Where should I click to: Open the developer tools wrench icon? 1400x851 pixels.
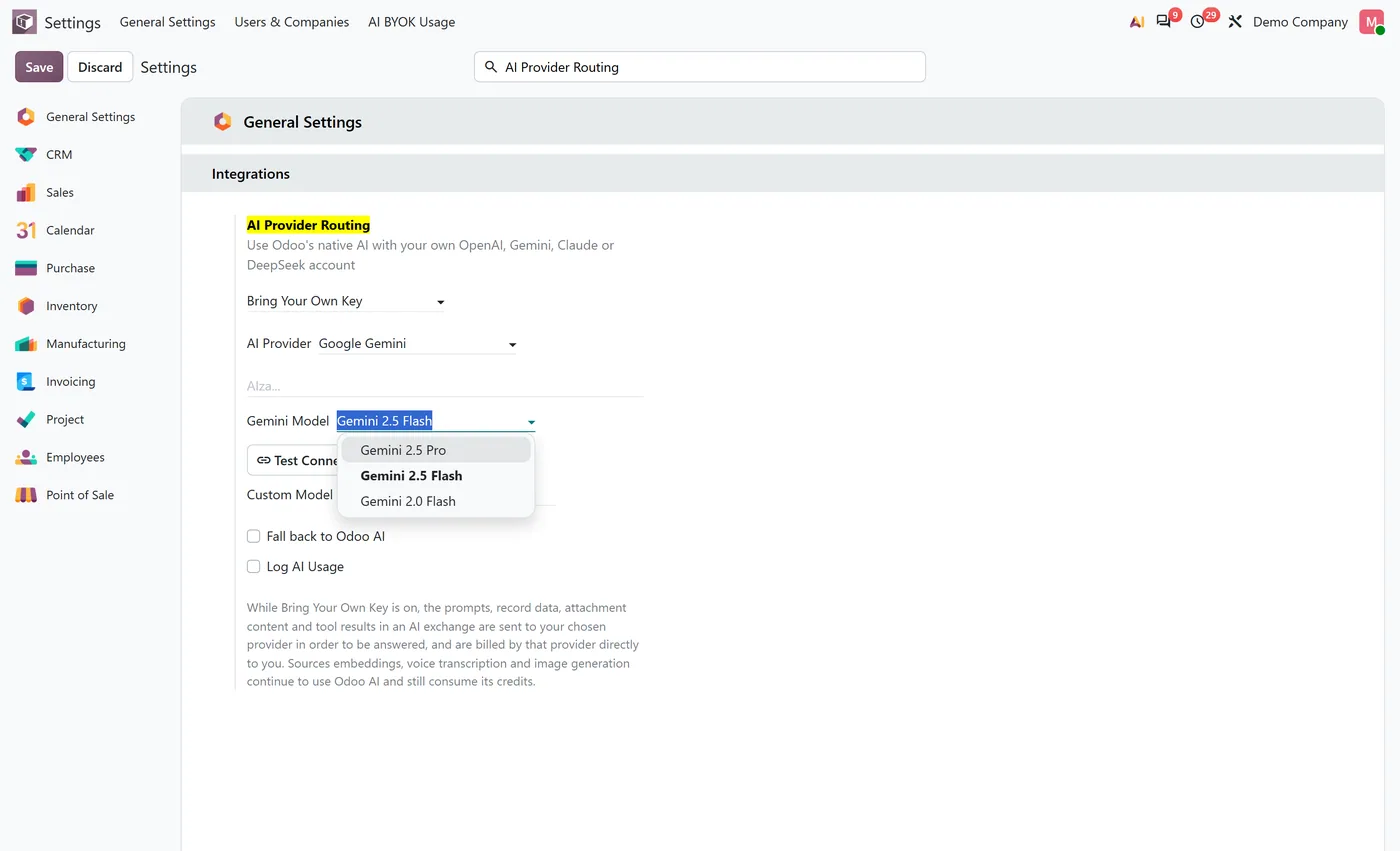tap(1235, 21)
